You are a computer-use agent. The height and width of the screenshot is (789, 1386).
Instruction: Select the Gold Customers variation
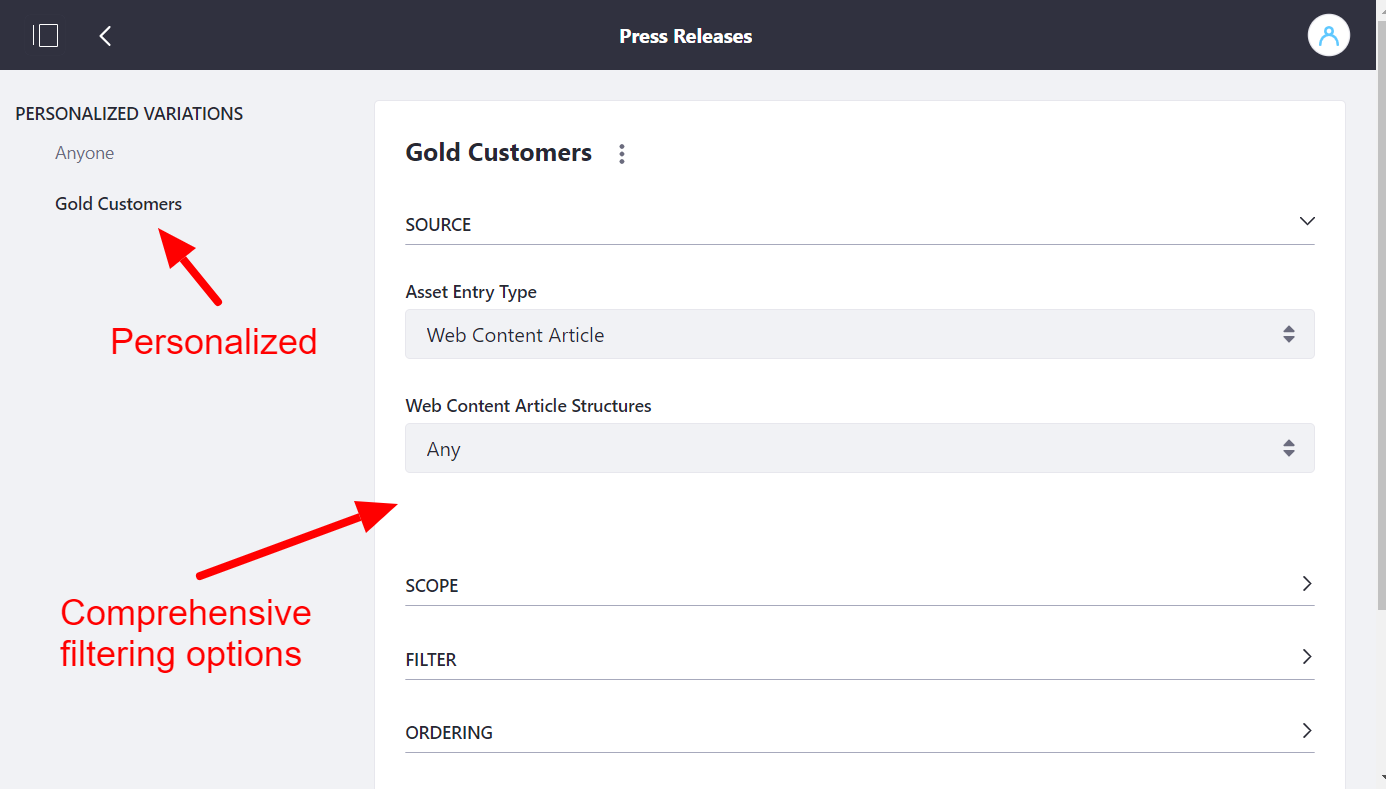pos(118,203)
